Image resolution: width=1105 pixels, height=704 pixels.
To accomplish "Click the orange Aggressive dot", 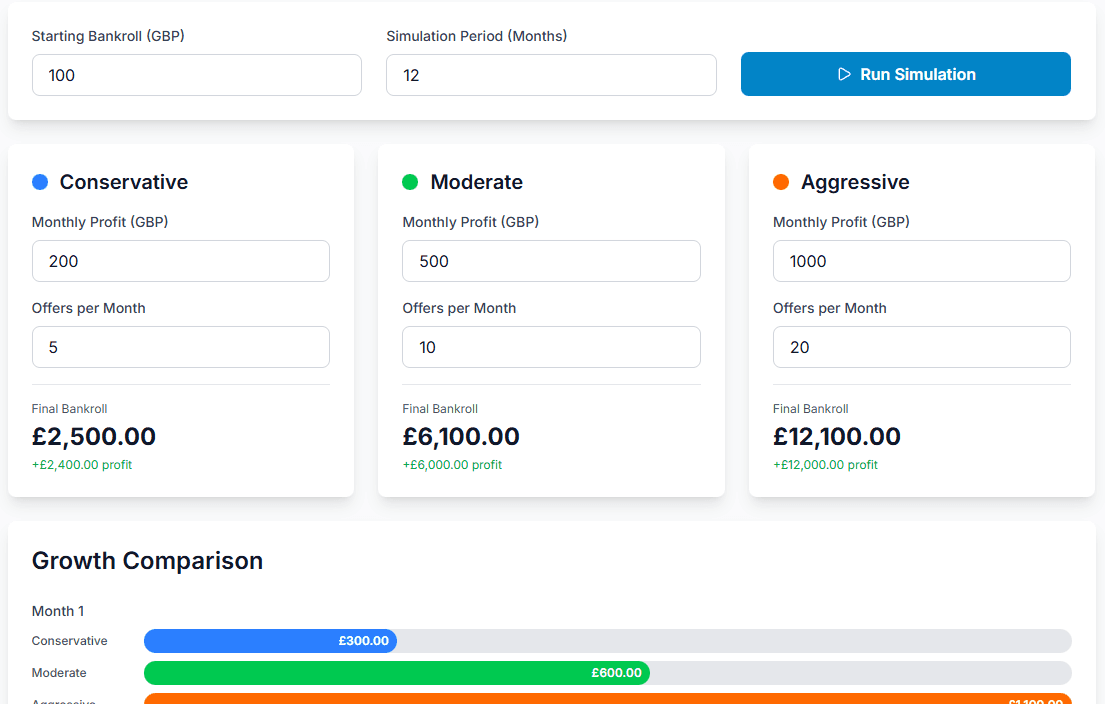I will (781, 182).
